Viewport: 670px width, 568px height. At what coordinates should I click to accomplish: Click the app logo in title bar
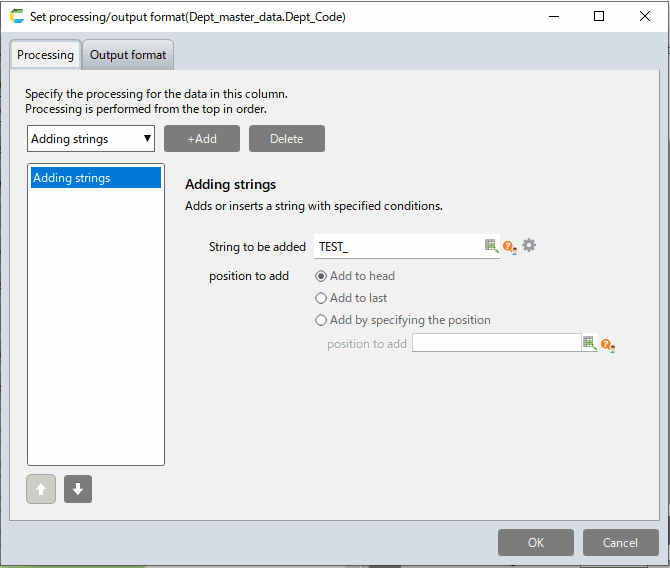pyautogui.click(x=16, y=16)
